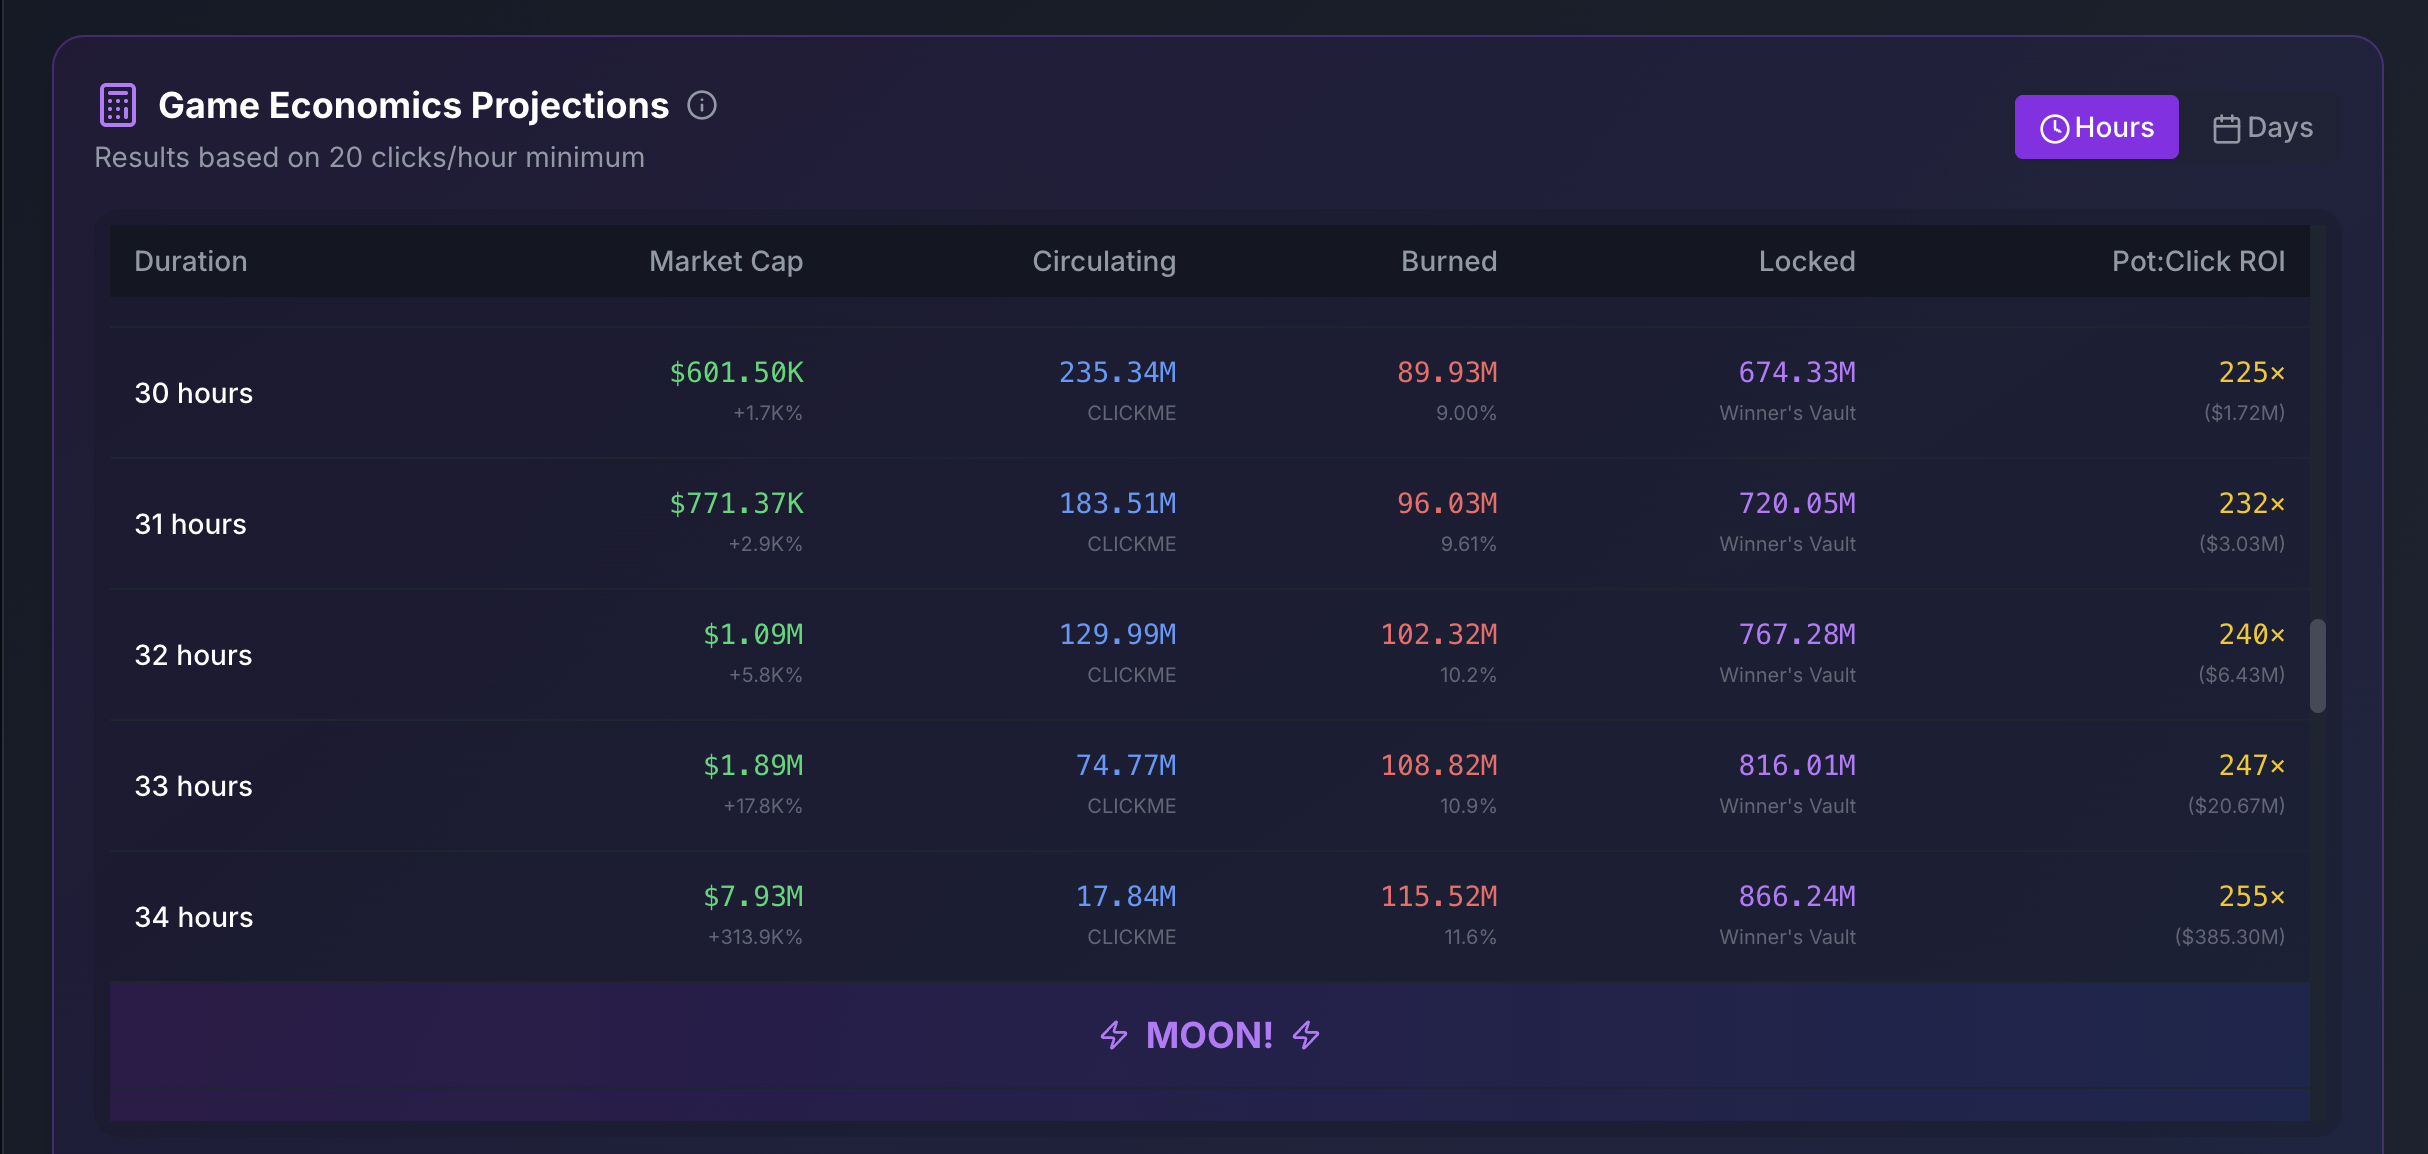Click the Circulating column header
This screenshot has height=1154, width=2428.
coord(1104,261)
